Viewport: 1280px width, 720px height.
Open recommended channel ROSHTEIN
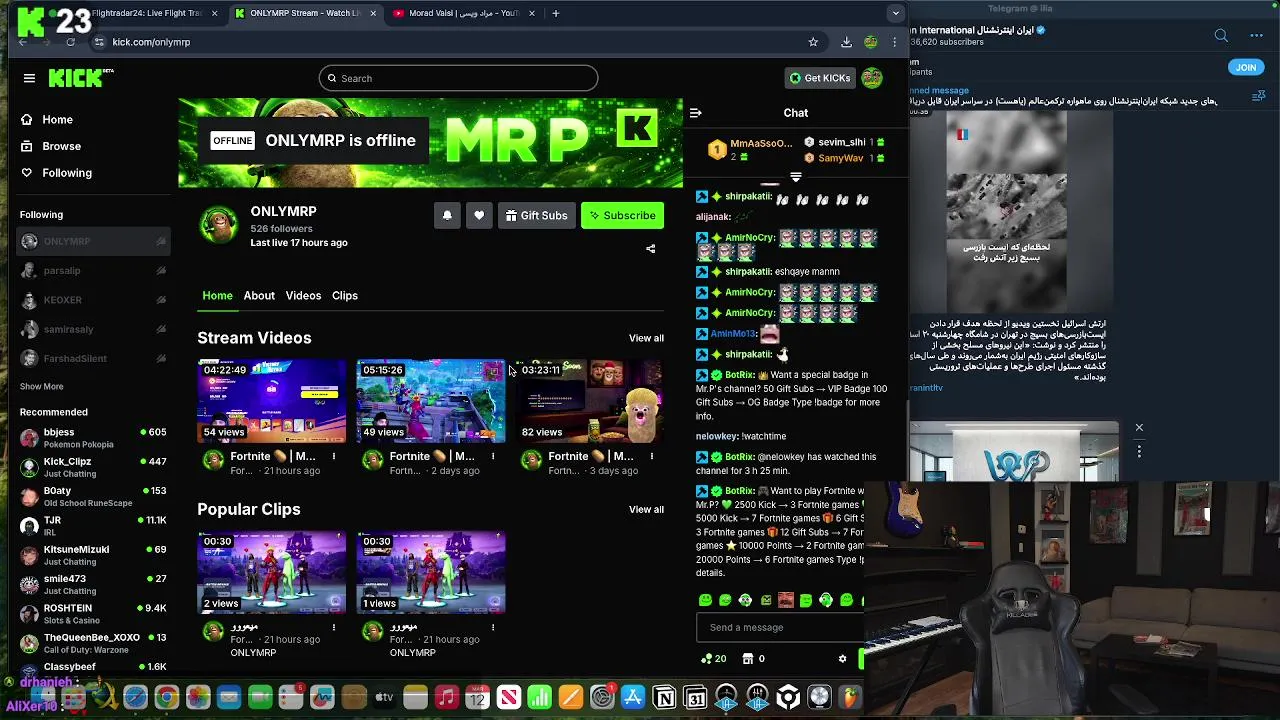coord(93,614)
